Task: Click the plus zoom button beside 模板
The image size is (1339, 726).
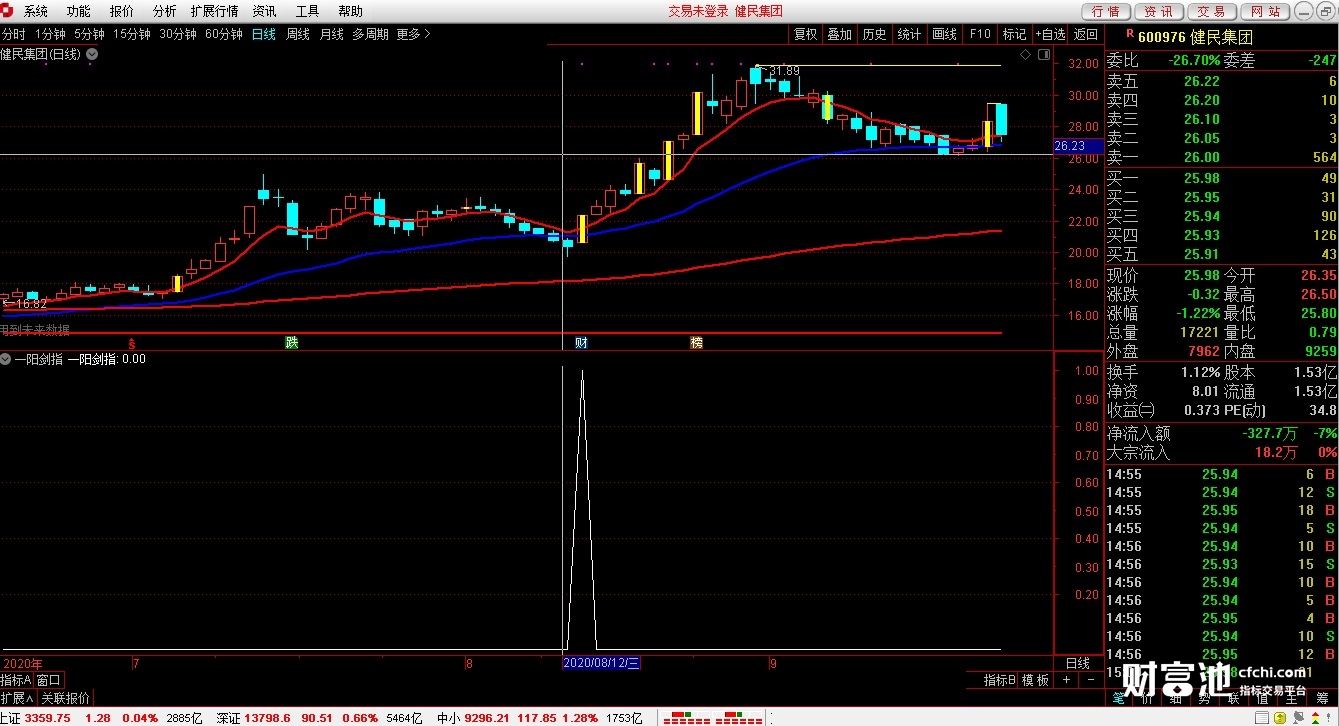Action: click(1066, 680)
